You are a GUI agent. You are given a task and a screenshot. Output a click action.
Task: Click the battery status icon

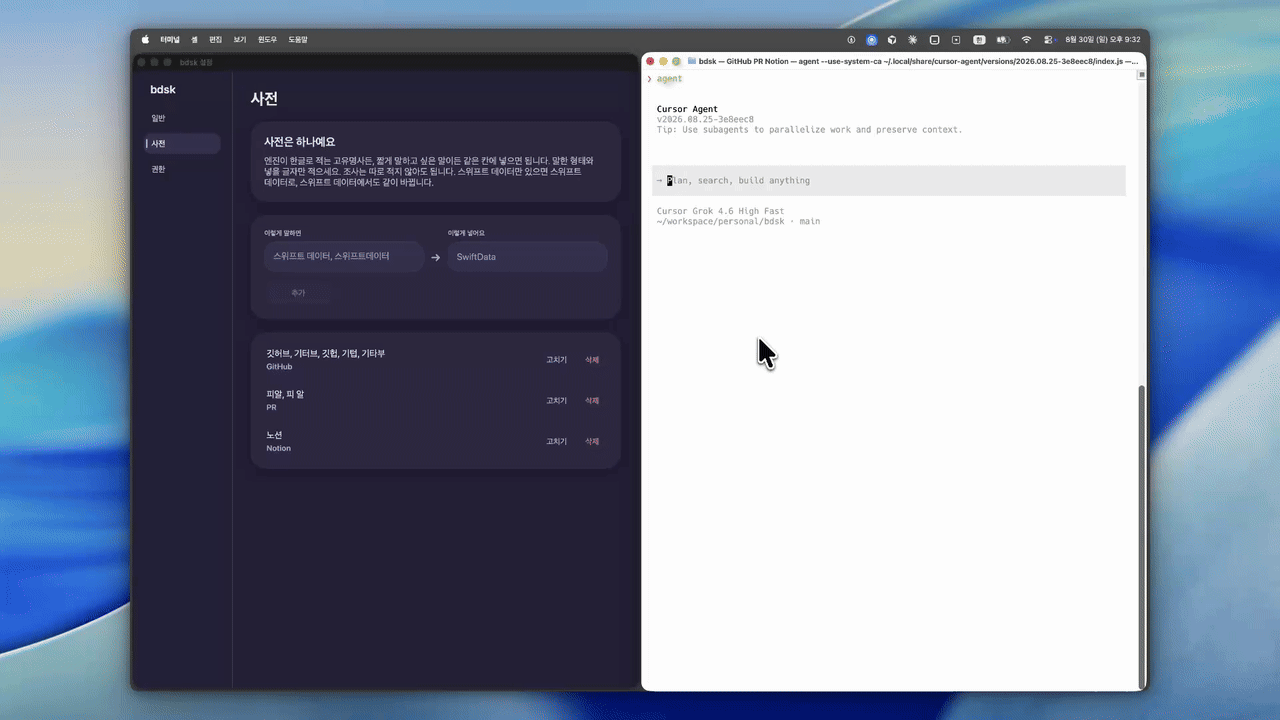[x=1002, y=40]
